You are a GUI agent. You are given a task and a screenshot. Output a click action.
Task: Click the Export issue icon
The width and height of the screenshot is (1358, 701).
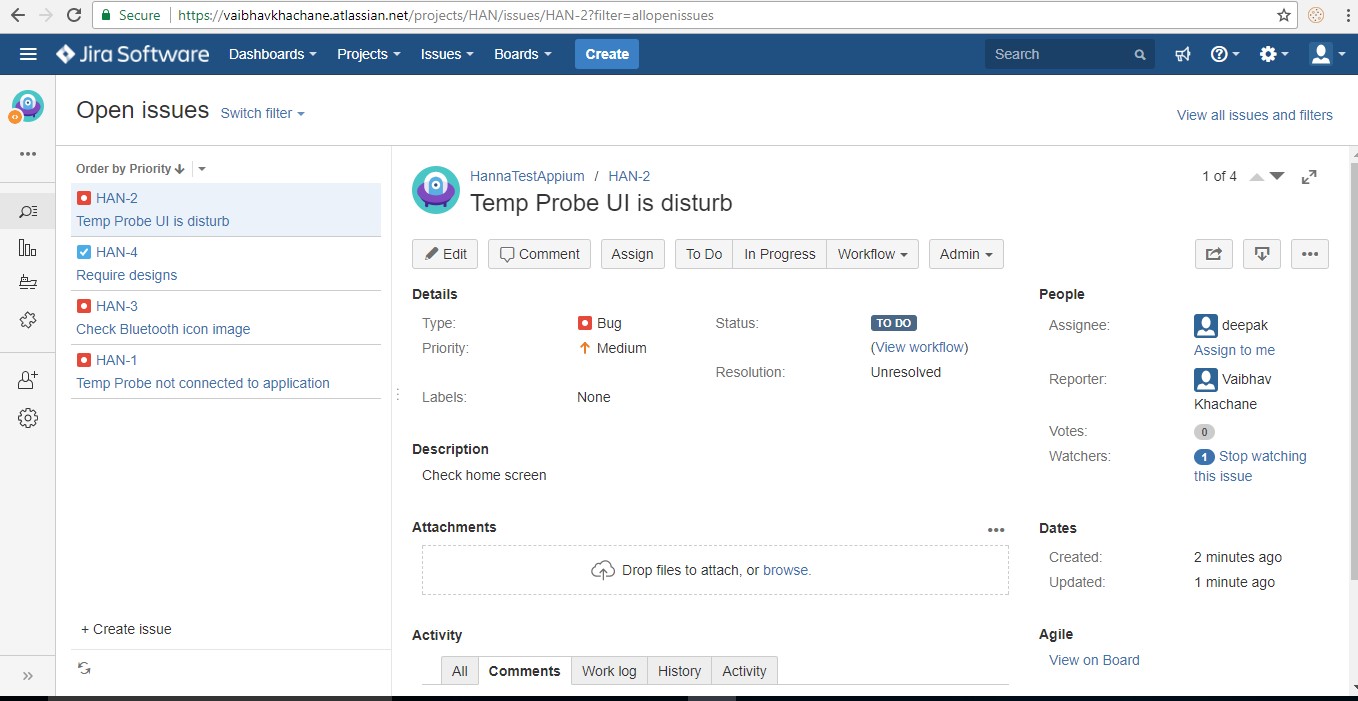[x=1261, y=253]
